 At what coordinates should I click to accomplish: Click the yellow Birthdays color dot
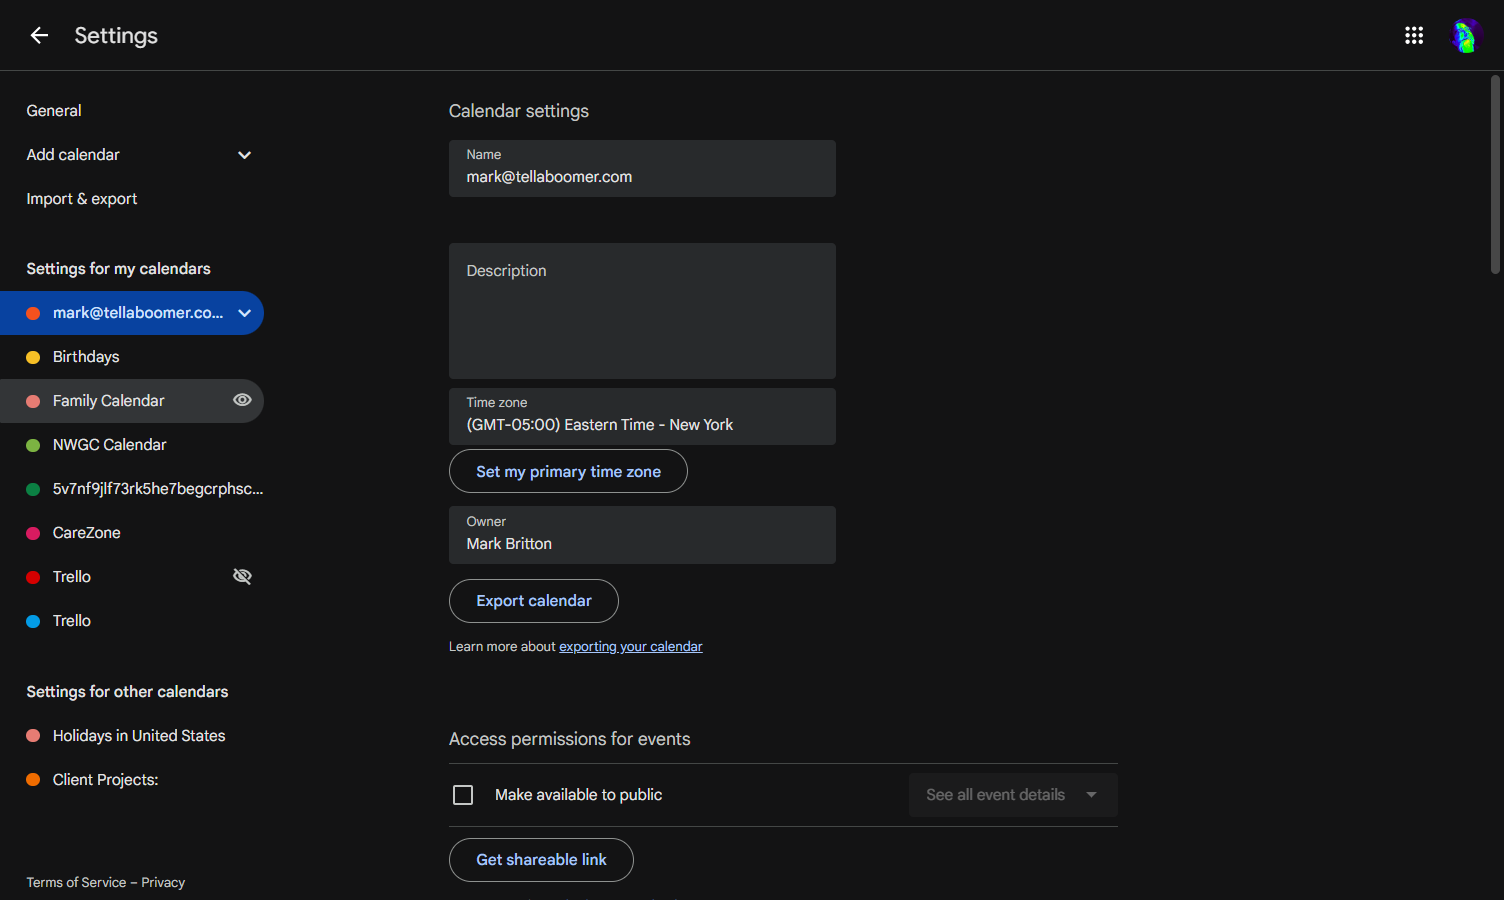click(33, 357)
